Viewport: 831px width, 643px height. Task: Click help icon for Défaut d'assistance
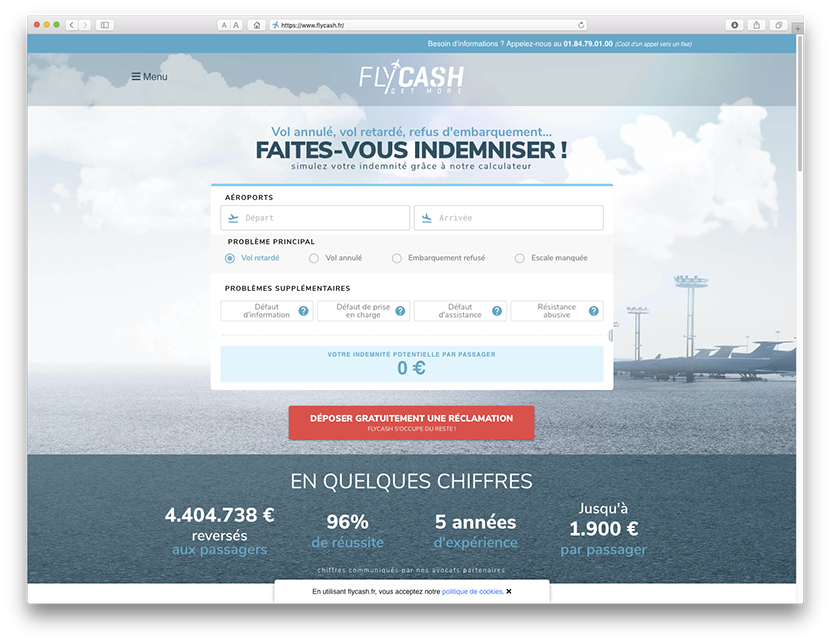(498, 311)
